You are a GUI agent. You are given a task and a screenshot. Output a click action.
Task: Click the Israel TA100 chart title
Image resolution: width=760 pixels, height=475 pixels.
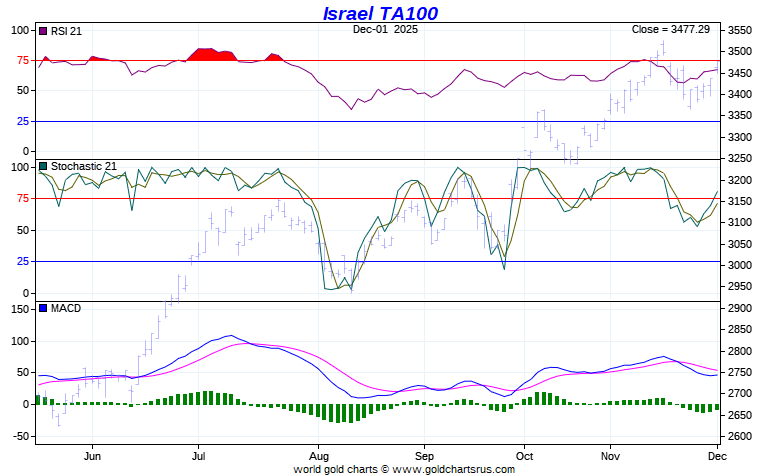coord(380,13)
